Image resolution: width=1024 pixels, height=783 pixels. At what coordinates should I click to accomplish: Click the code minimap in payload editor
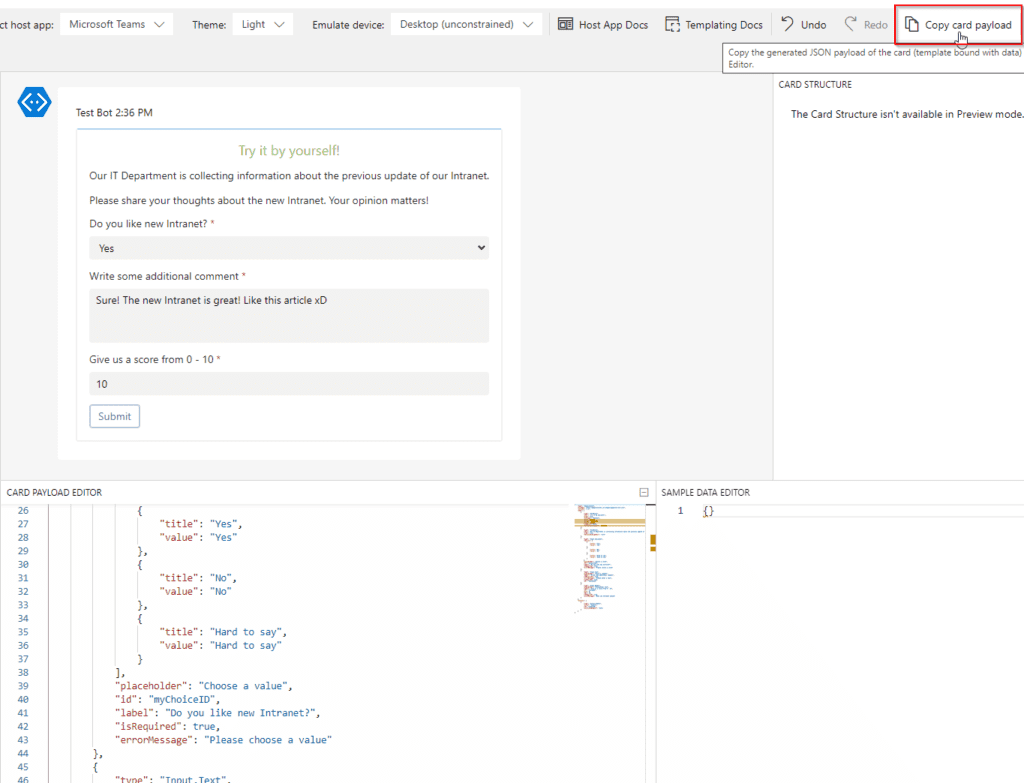[600, 560]
